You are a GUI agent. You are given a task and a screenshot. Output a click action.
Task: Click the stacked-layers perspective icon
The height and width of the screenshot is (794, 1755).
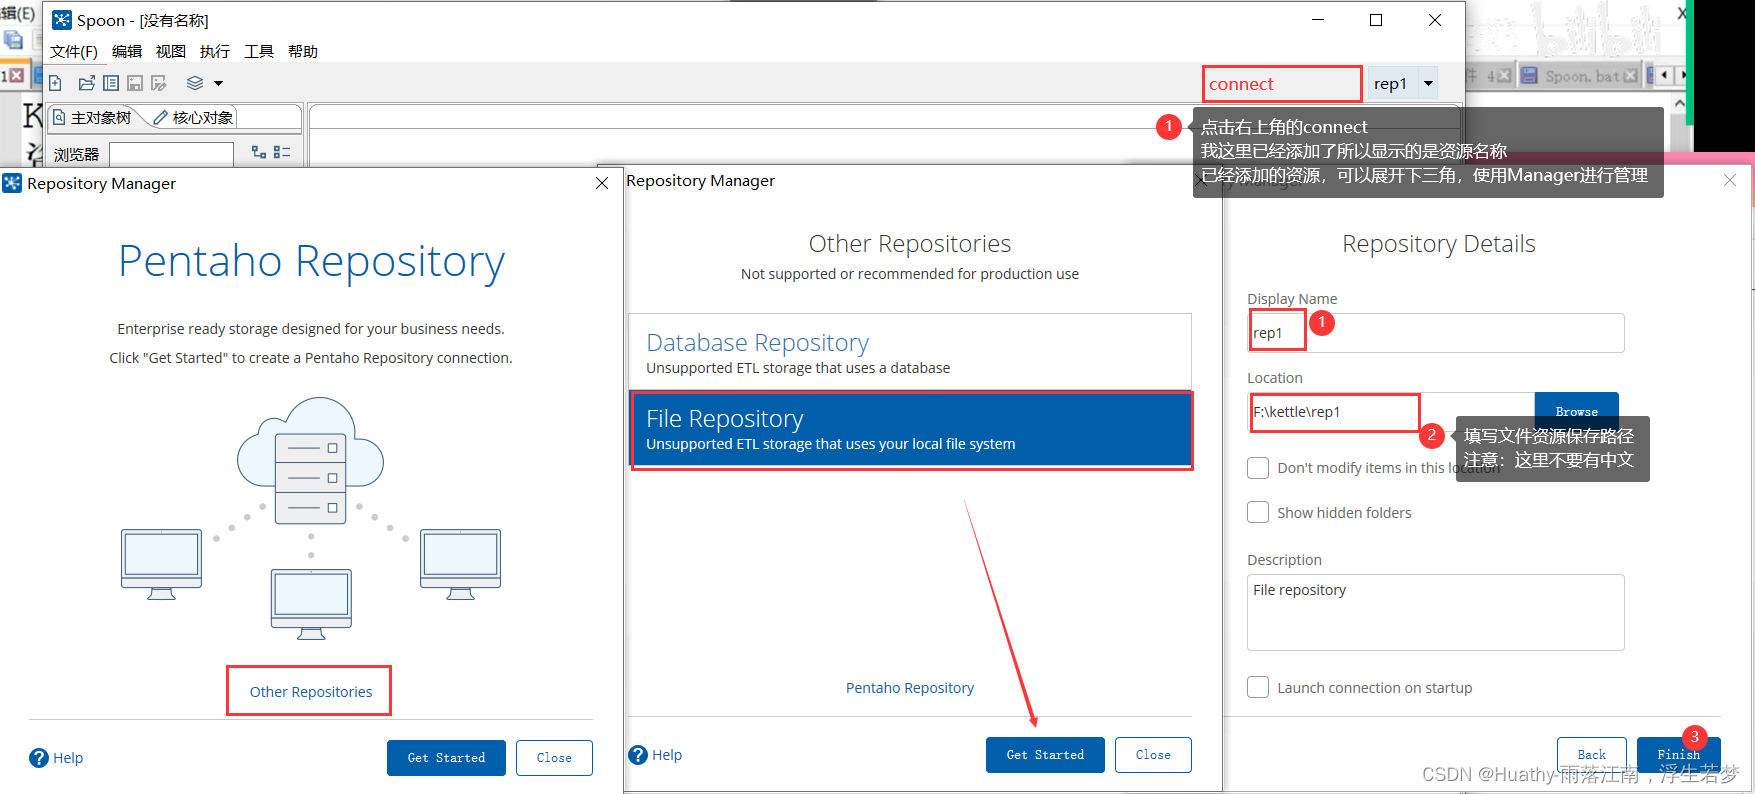pos(195,83)
